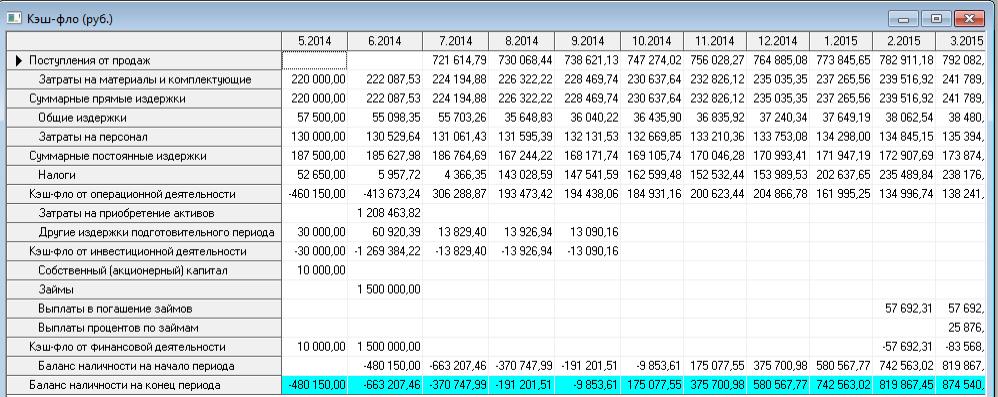The height and width of the screenshot is (397, 998).
Task: Click the empty focused cell under 5.2014
Action: (314, 60)
